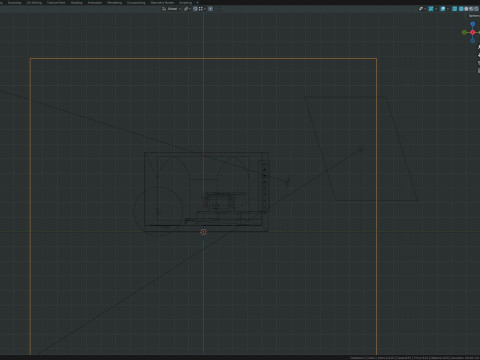480x360 pixels.
Task: Click the bottom negative Z gizmo handle
Action: [472, 41]
